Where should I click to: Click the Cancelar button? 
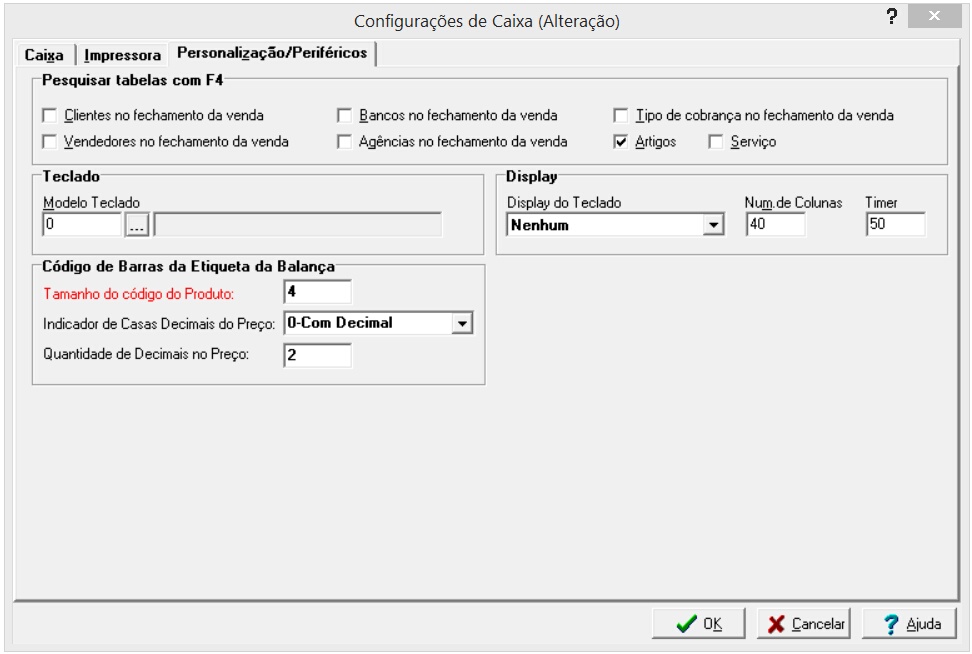[x=803, y=623]
